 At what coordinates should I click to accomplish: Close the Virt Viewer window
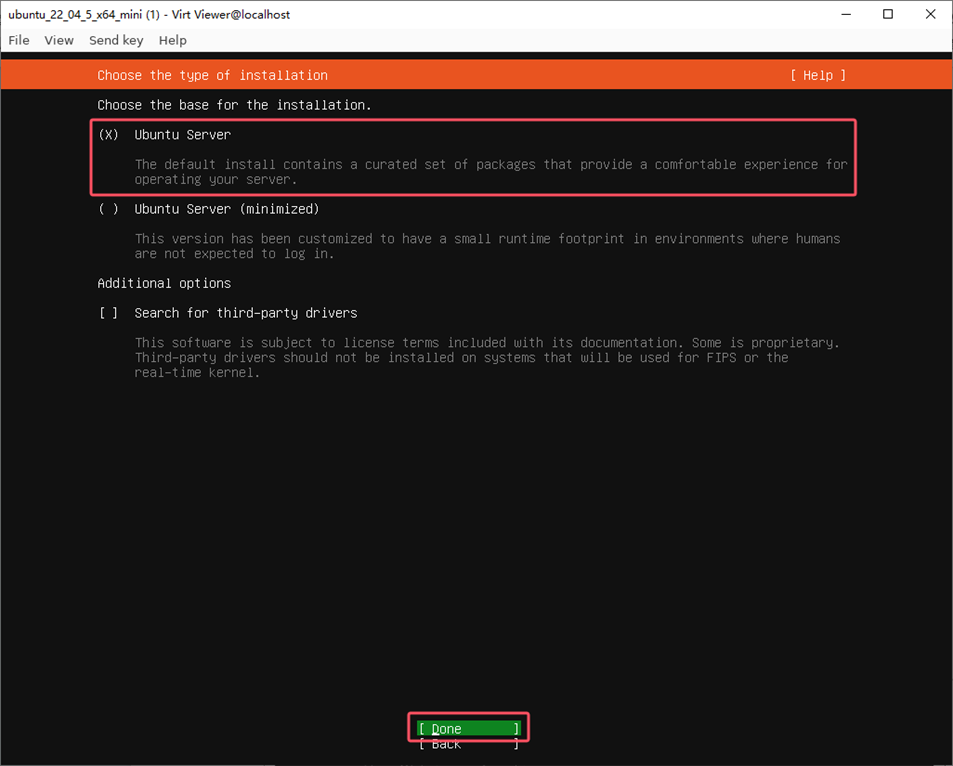pos(930,14)
